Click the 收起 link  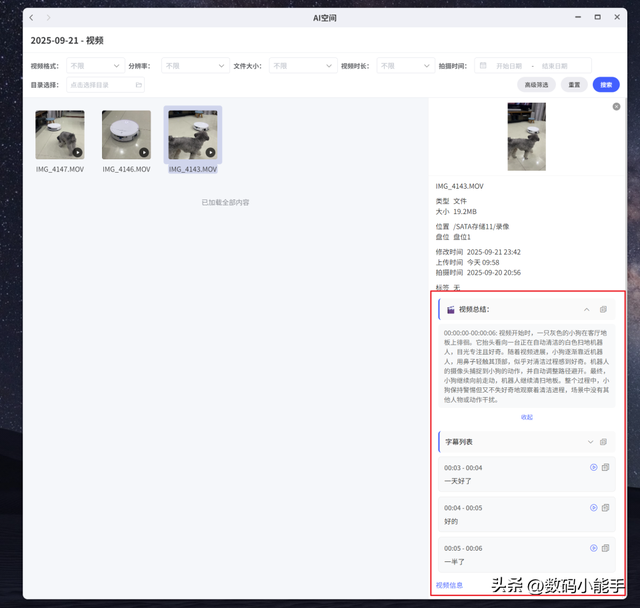tap(527, 417)
